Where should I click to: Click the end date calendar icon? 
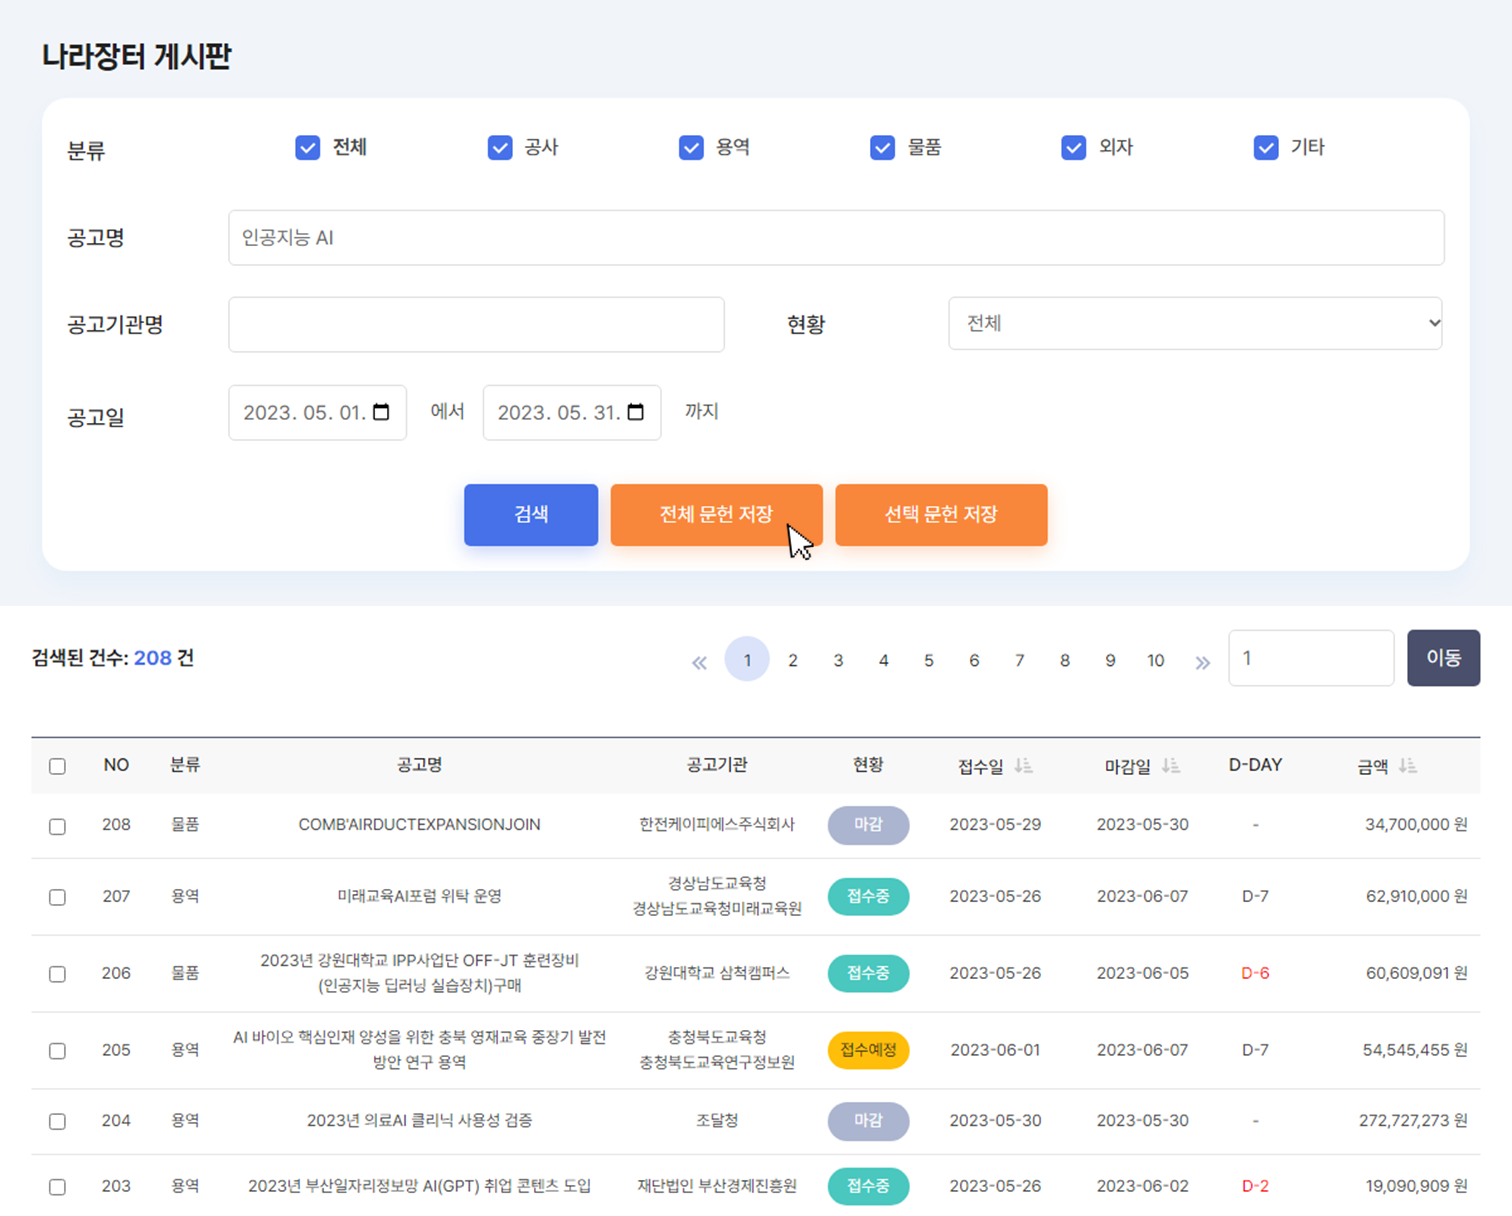click(635, 412)
